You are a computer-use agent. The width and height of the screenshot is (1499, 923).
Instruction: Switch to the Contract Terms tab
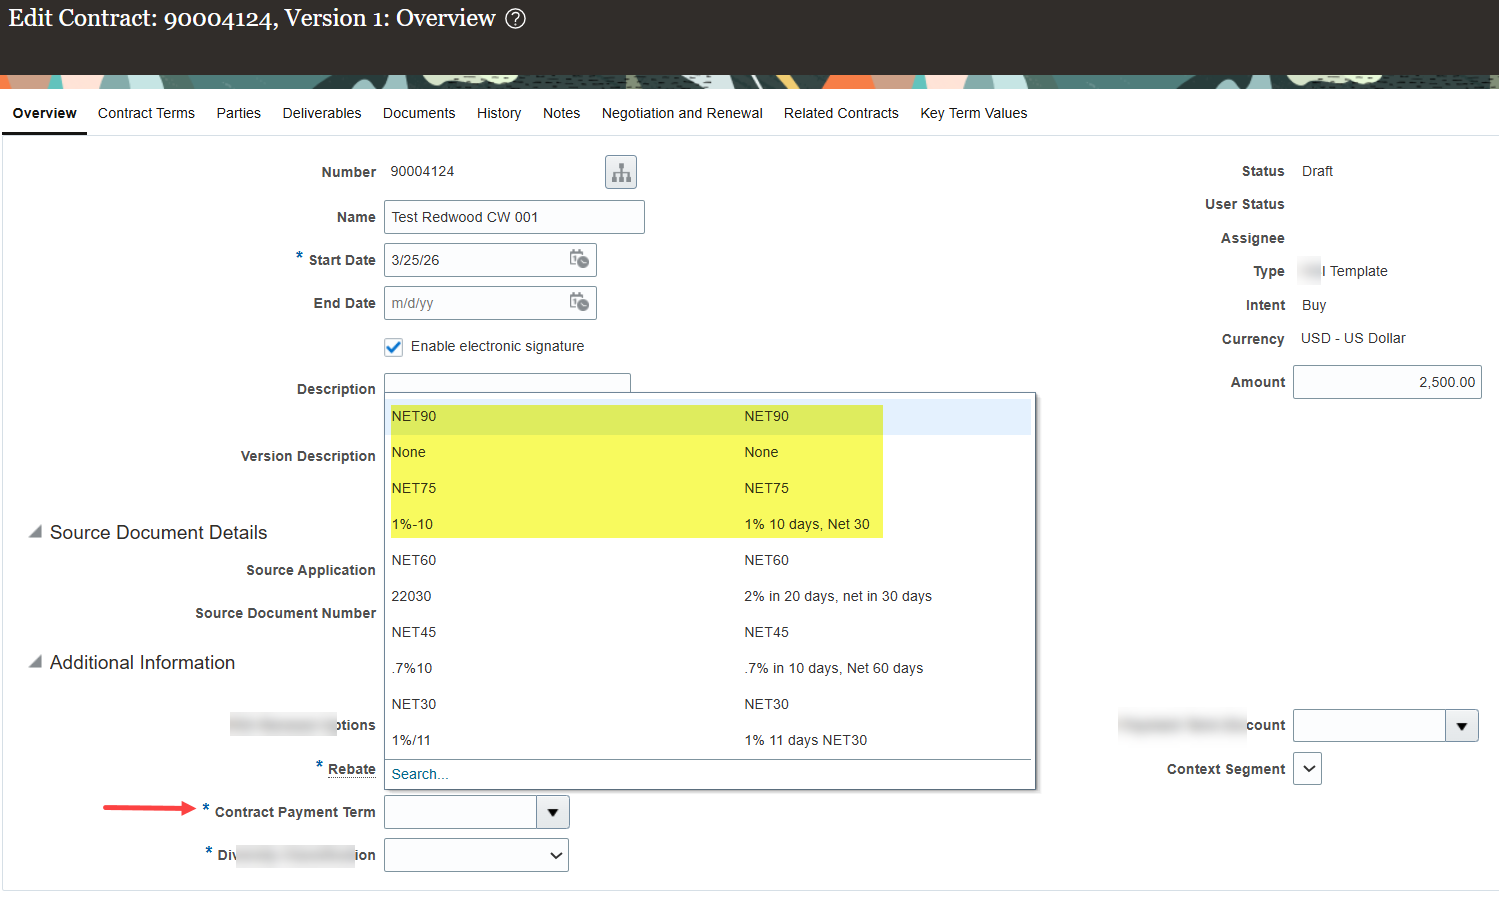146,113
